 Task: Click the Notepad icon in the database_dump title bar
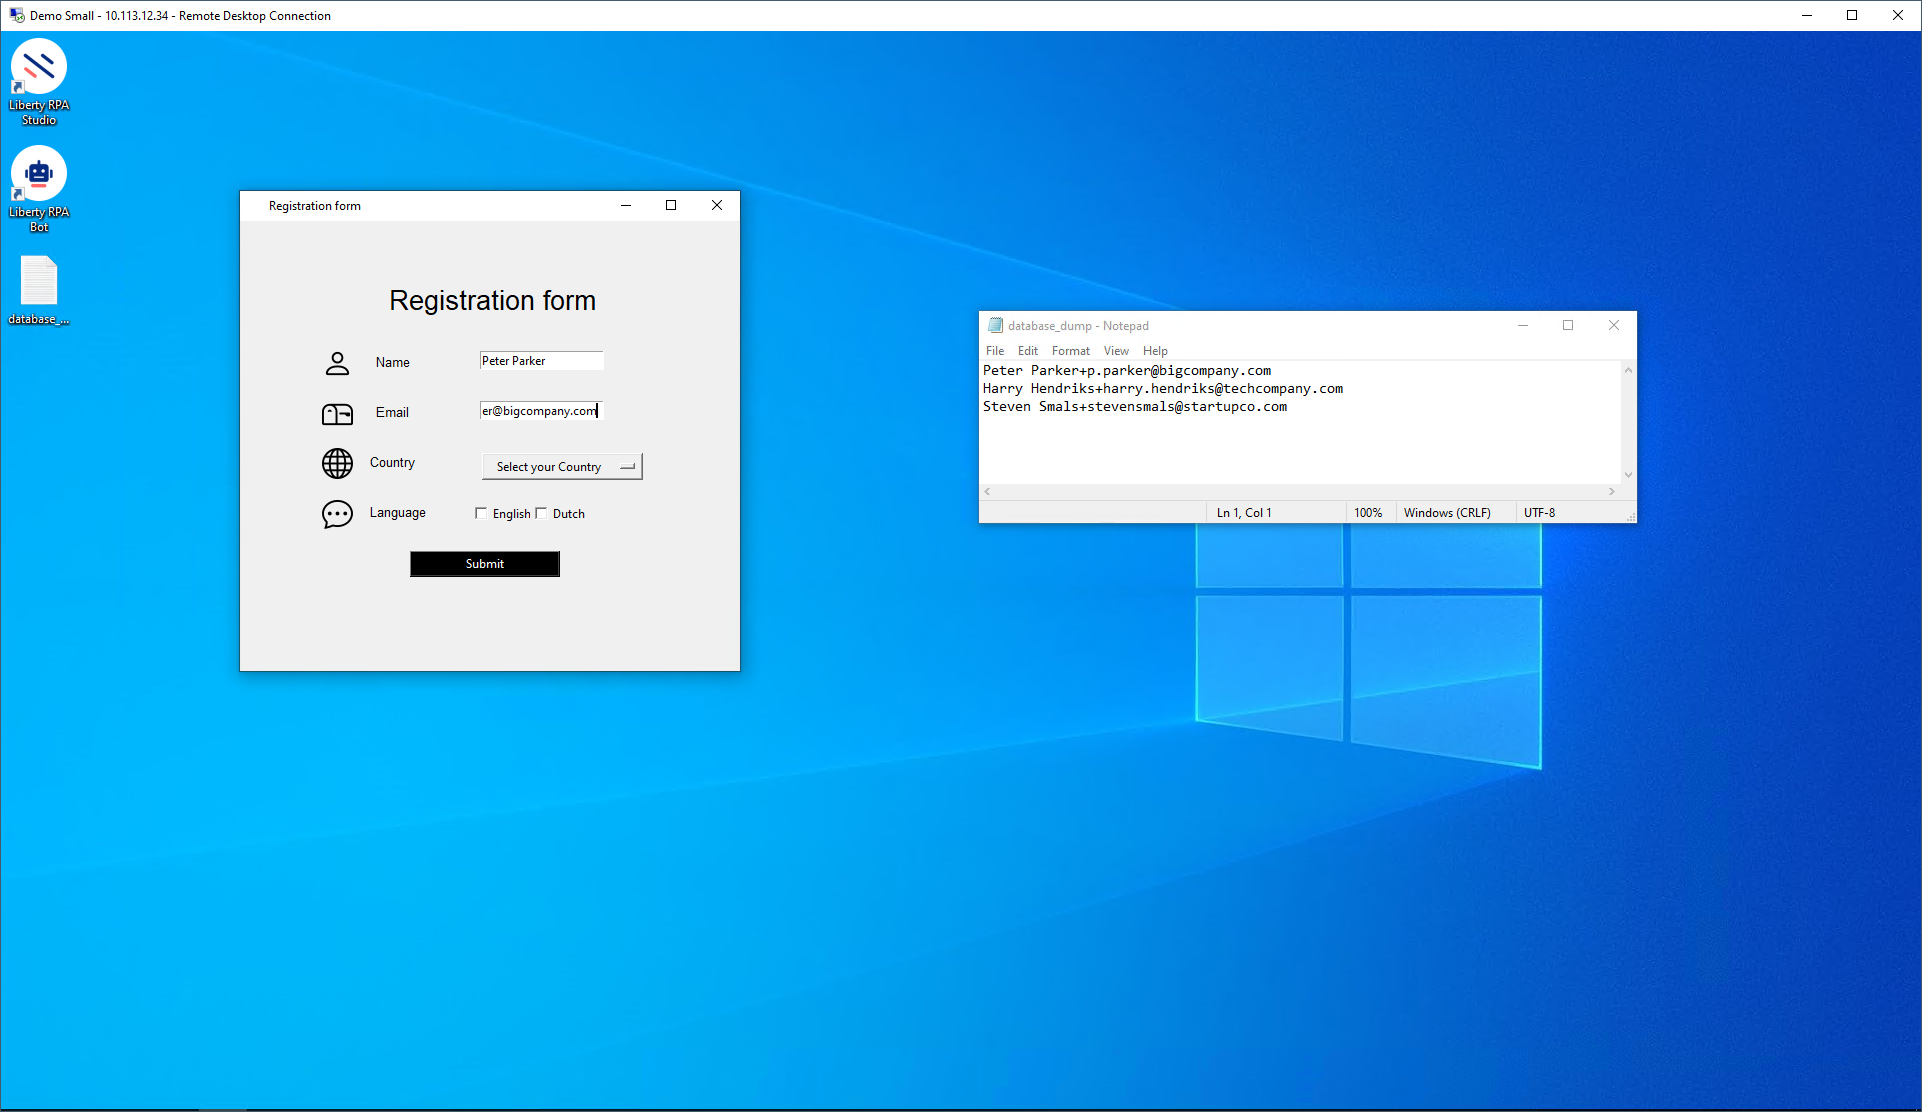coord(995,326)
